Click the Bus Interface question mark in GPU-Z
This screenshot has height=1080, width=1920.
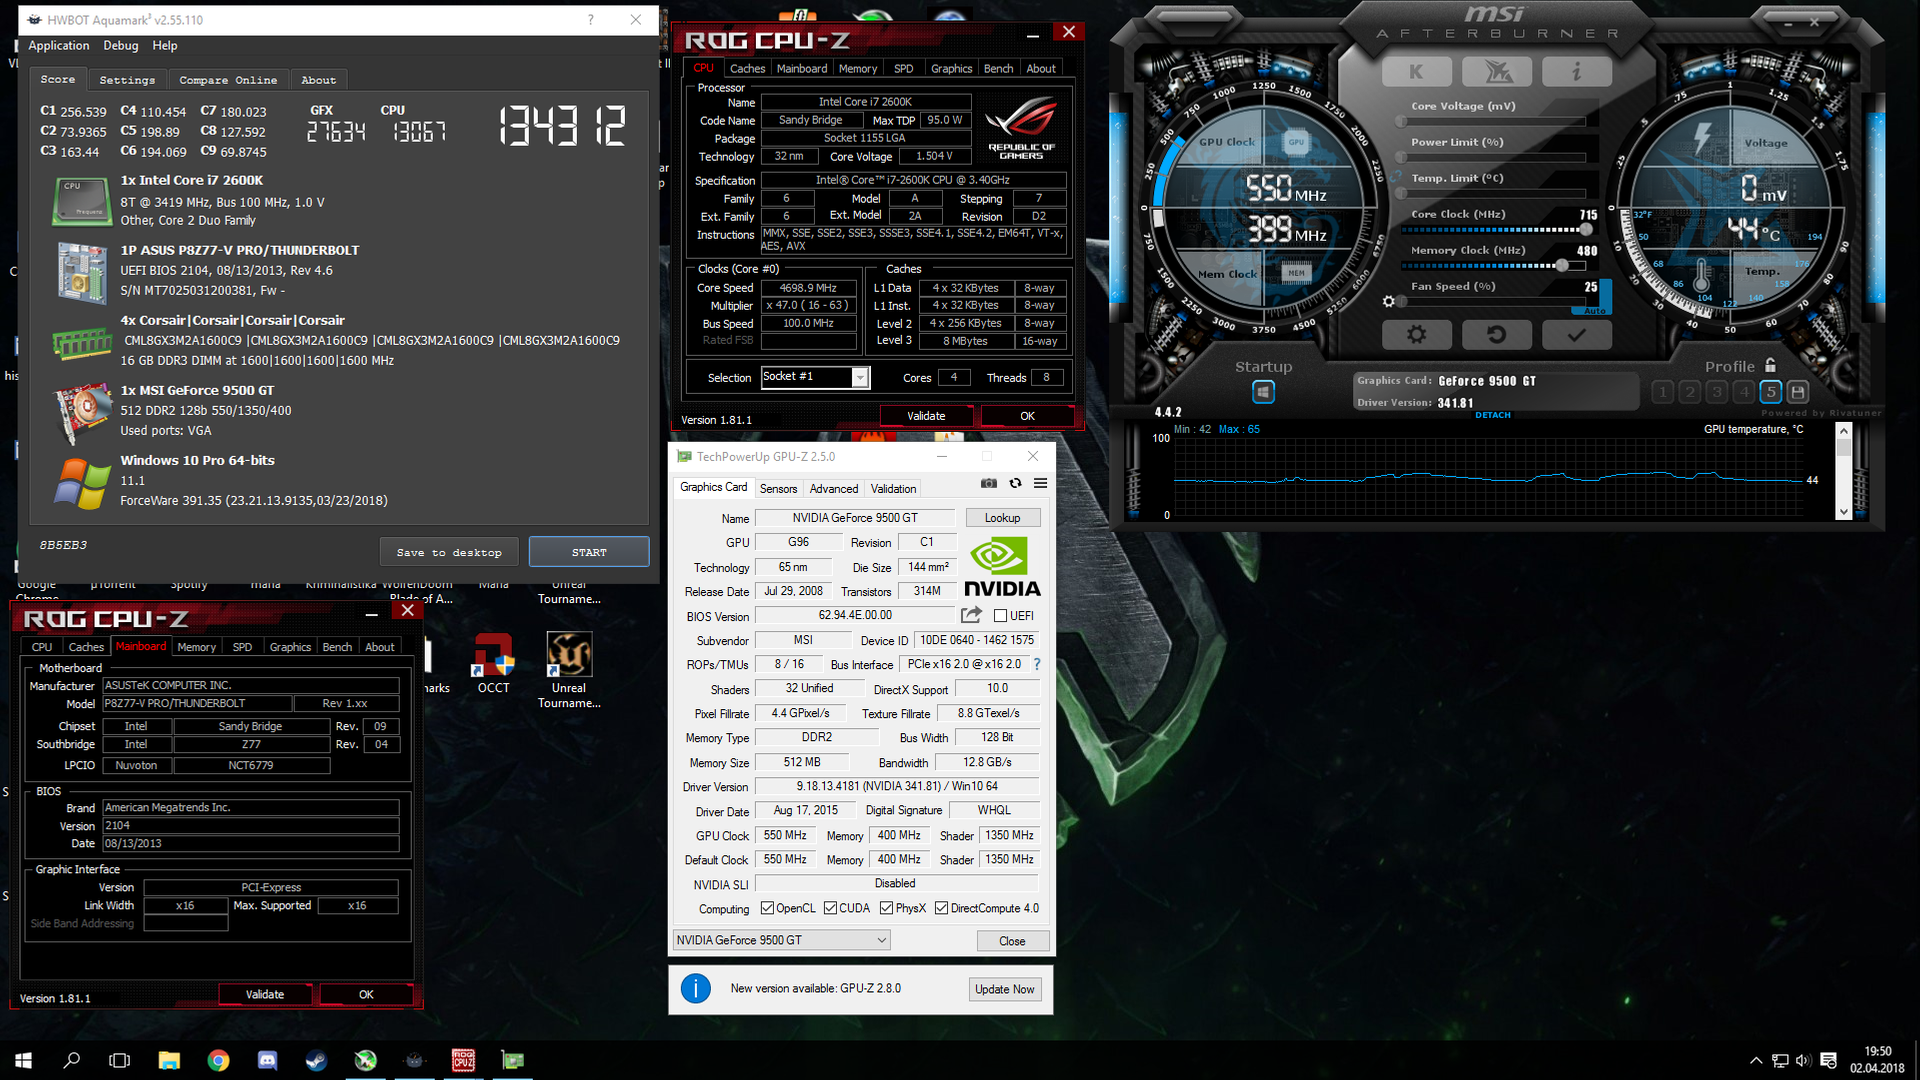click(x=1037, y=664)
